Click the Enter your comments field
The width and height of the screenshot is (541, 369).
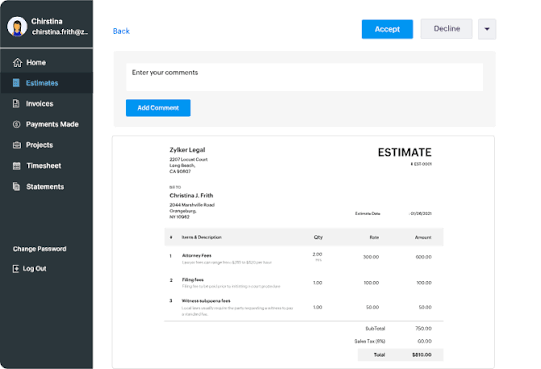tap(304, 77)
